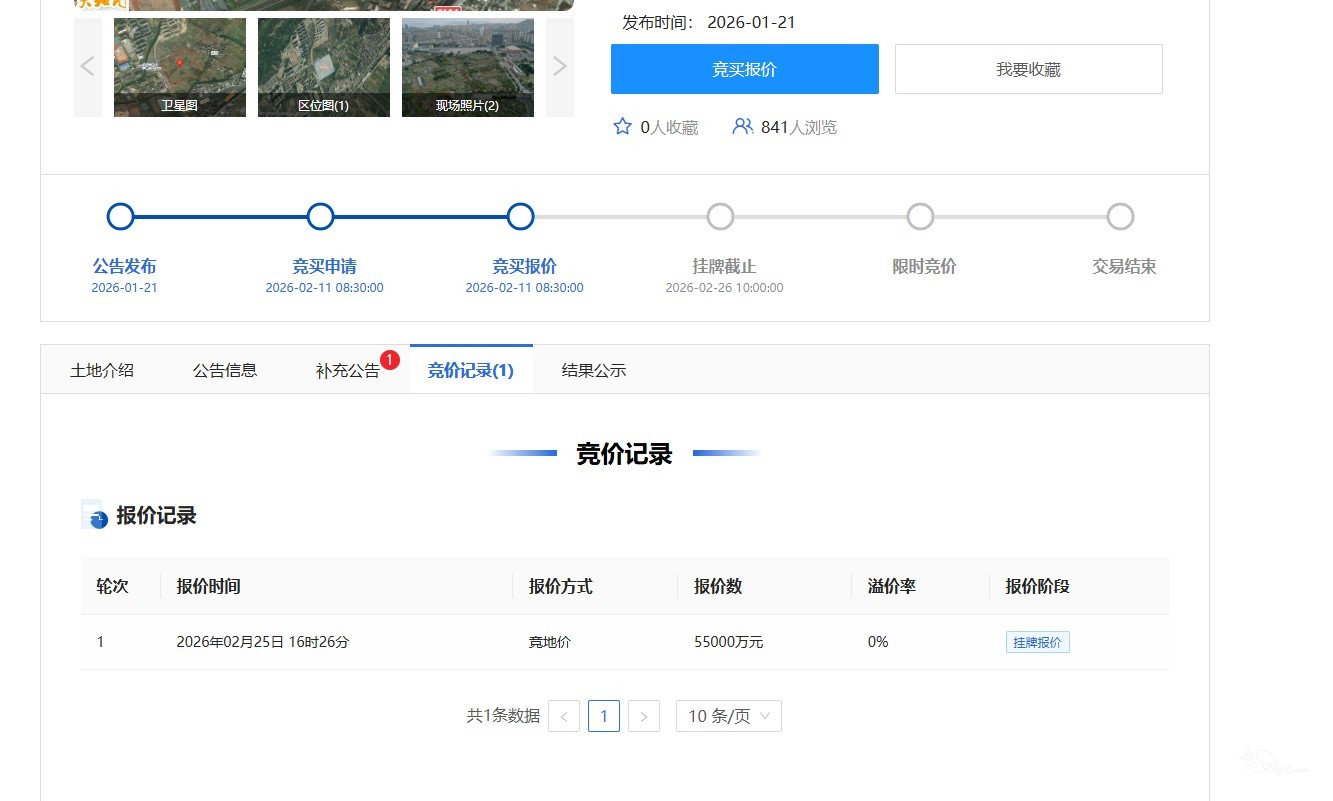1333x801 pixels.
Task: Open the 现场照片(2) thumbnail
Action: [x=468, y=67]
